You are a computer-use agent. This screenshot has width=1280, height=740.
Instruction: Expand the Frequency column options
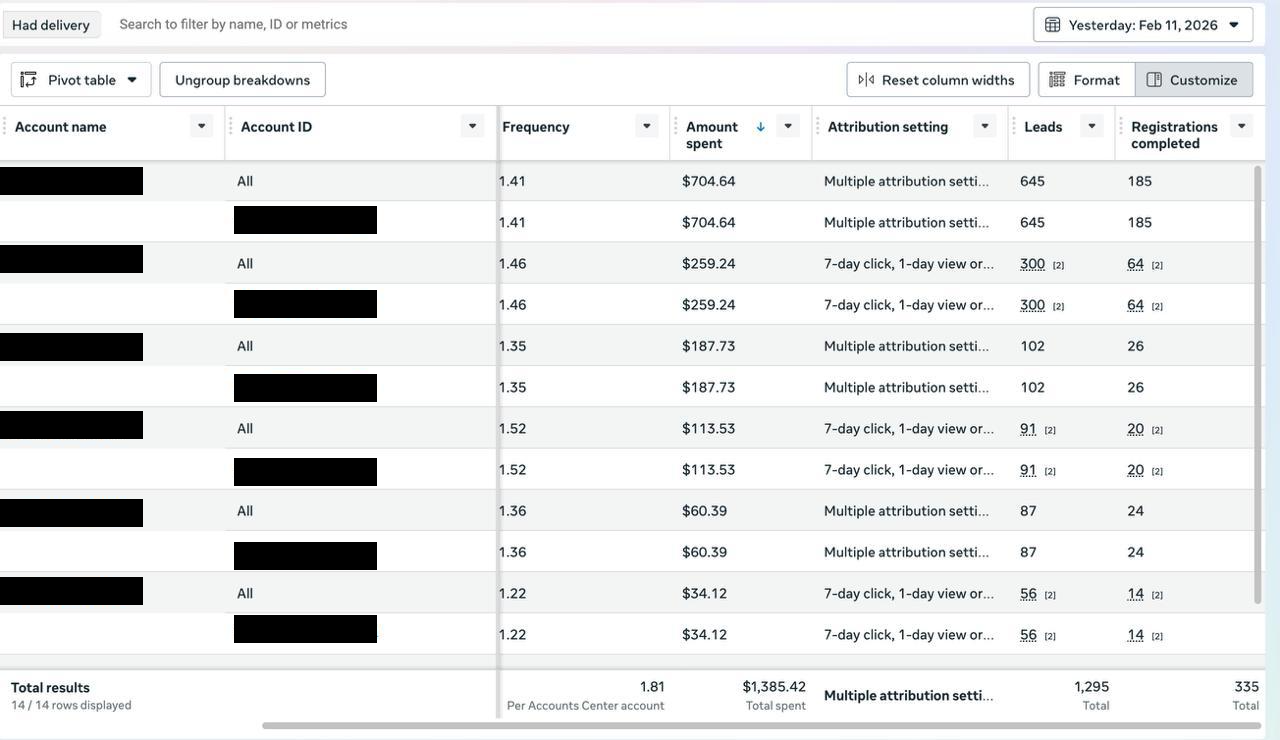click(646, 126)
